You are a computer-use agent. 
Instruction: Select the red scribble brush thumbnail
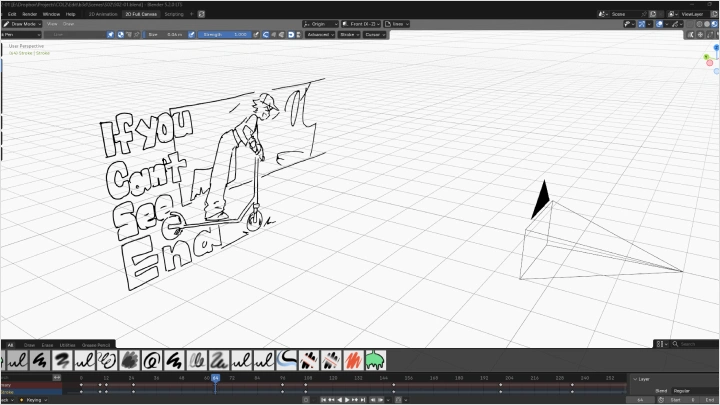[353, 361]
